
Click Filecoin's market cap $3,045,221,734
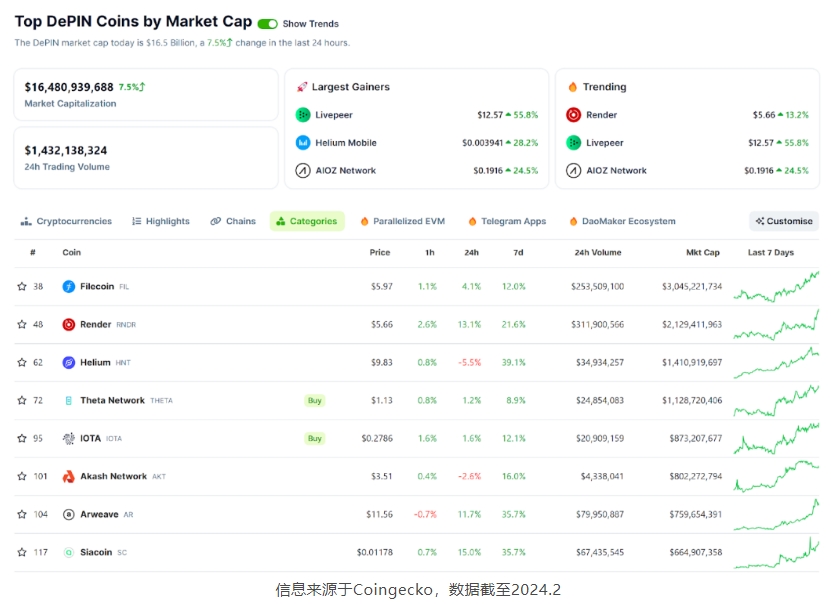point(692,287)
